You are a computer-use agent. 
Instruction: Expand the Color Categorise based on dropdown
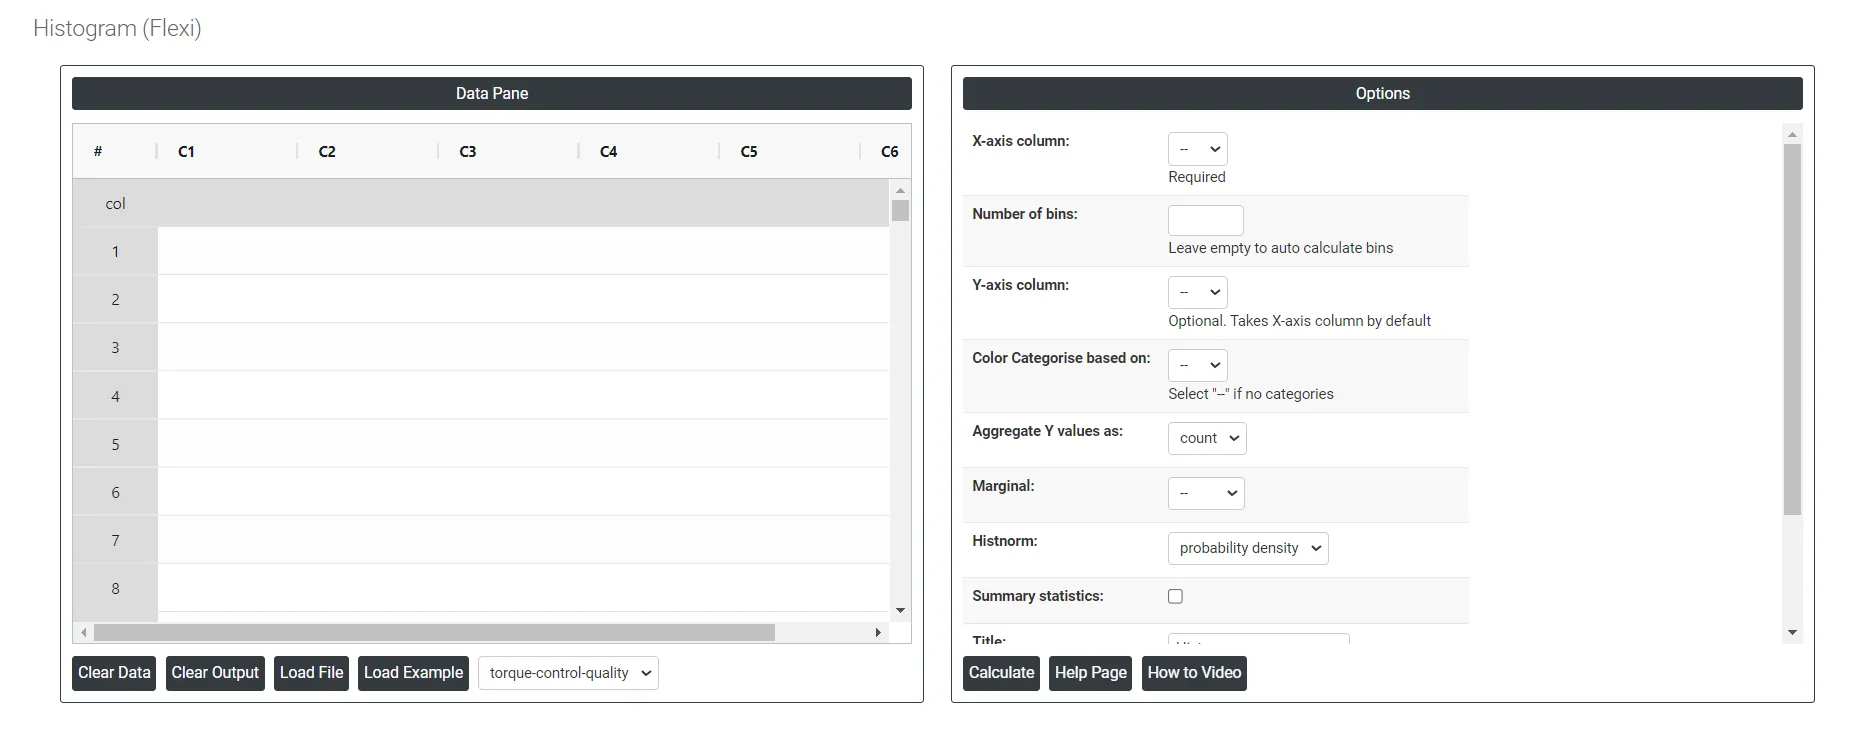[1197, 365]
